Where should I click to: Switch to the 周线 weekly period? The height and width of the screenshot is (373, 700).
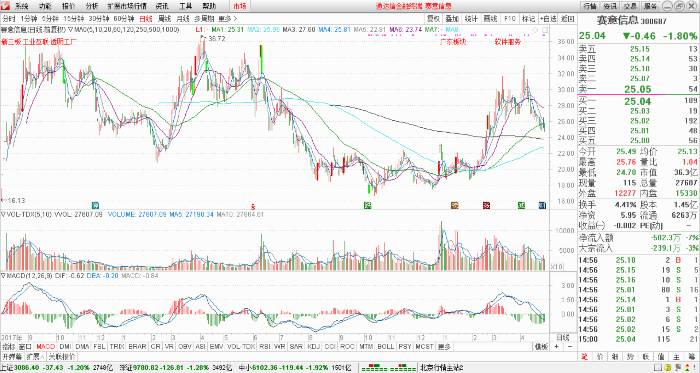[165, 19]
